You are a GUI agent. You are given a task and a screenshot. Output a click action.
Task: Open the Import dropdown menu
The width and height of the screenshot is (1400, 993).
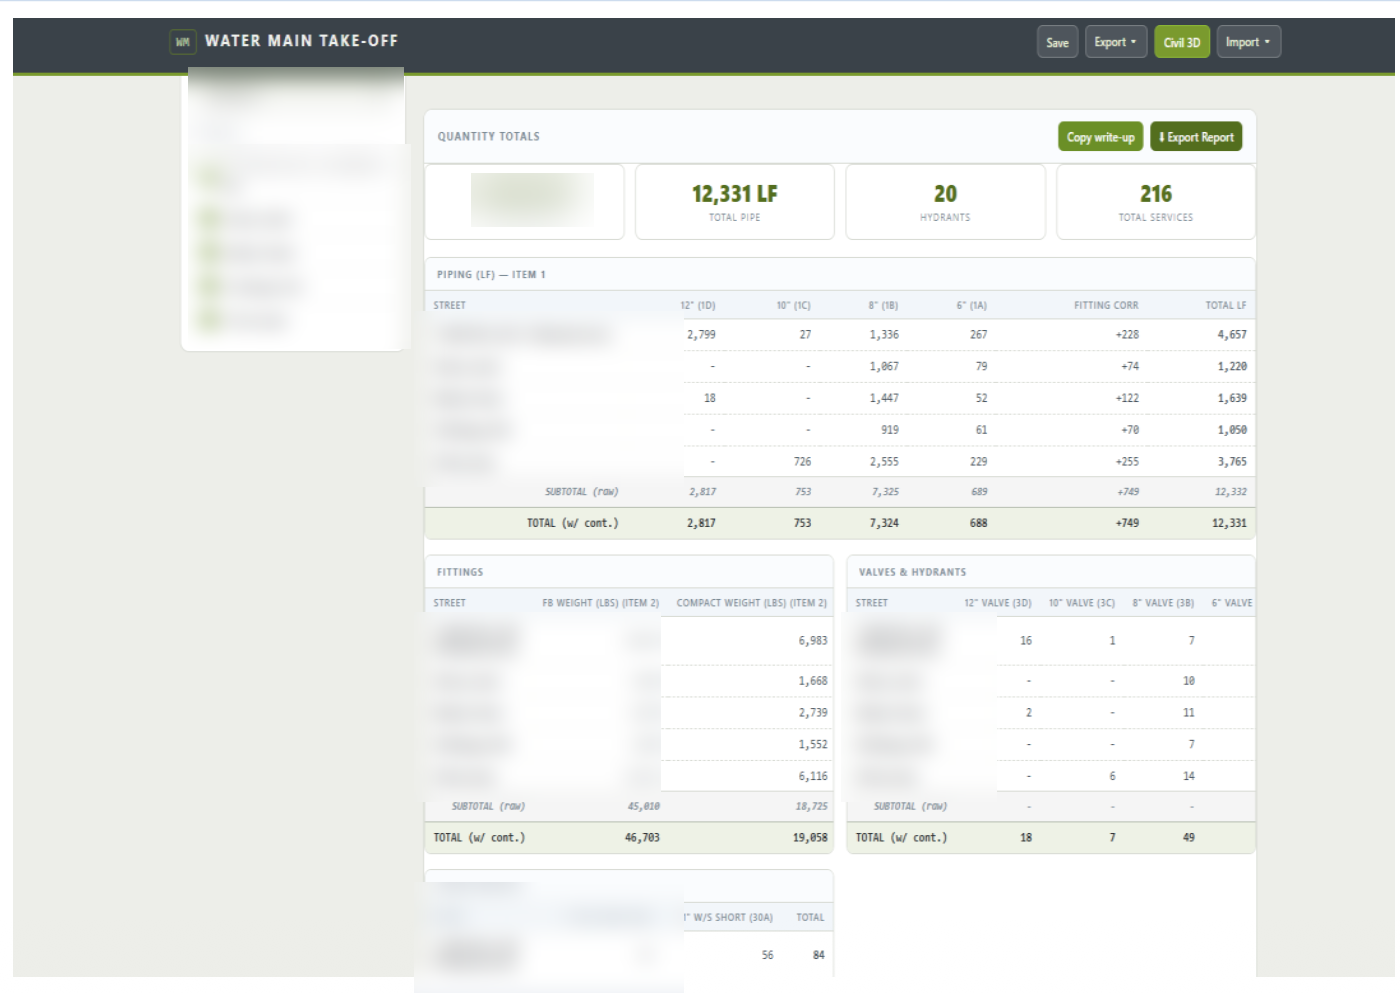1248,42
